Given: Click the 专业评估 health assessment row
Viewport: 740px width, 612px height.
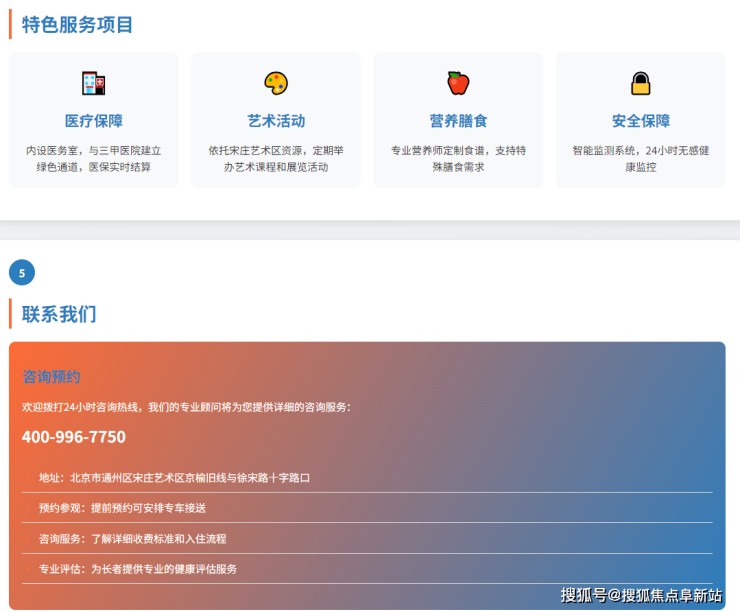Looking at the screenshot, I should coord(138,569).
